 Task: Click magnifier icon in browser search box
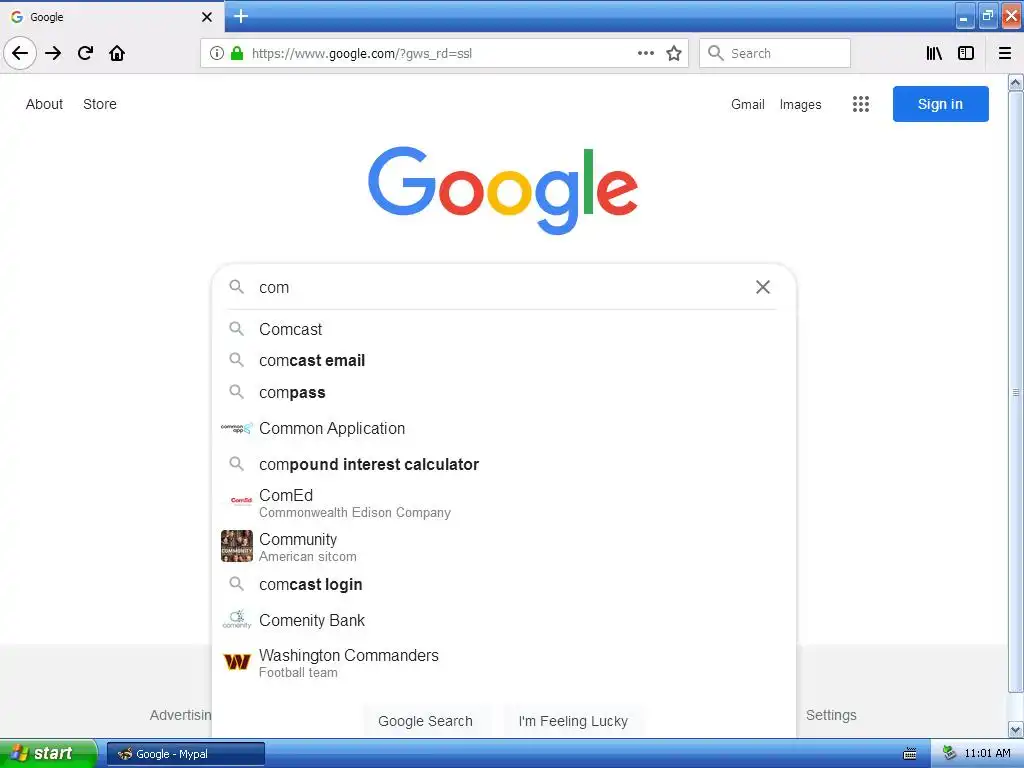tap(716, 53)
